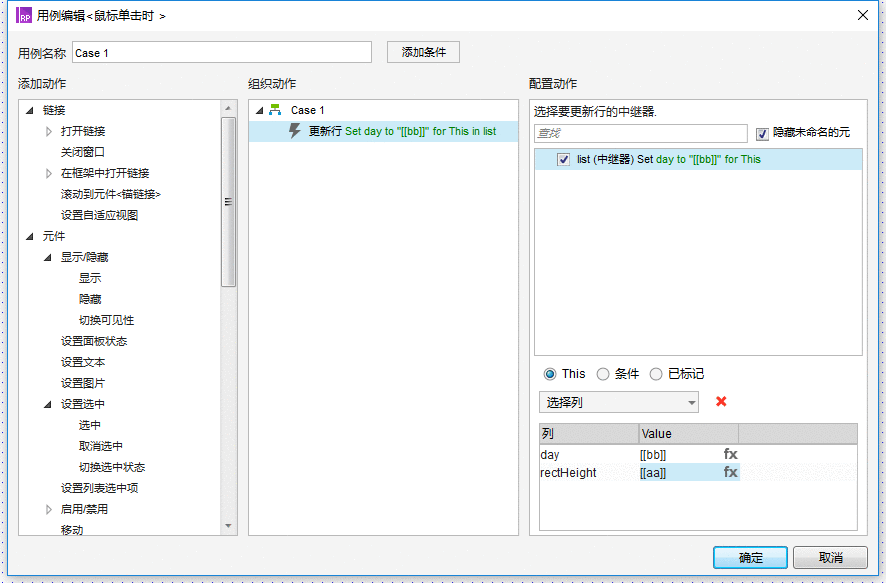The width and height of the screenshot is (886, 583).
Task: Click action list scrollbar up arrow
Action: [x=228, y=108]
